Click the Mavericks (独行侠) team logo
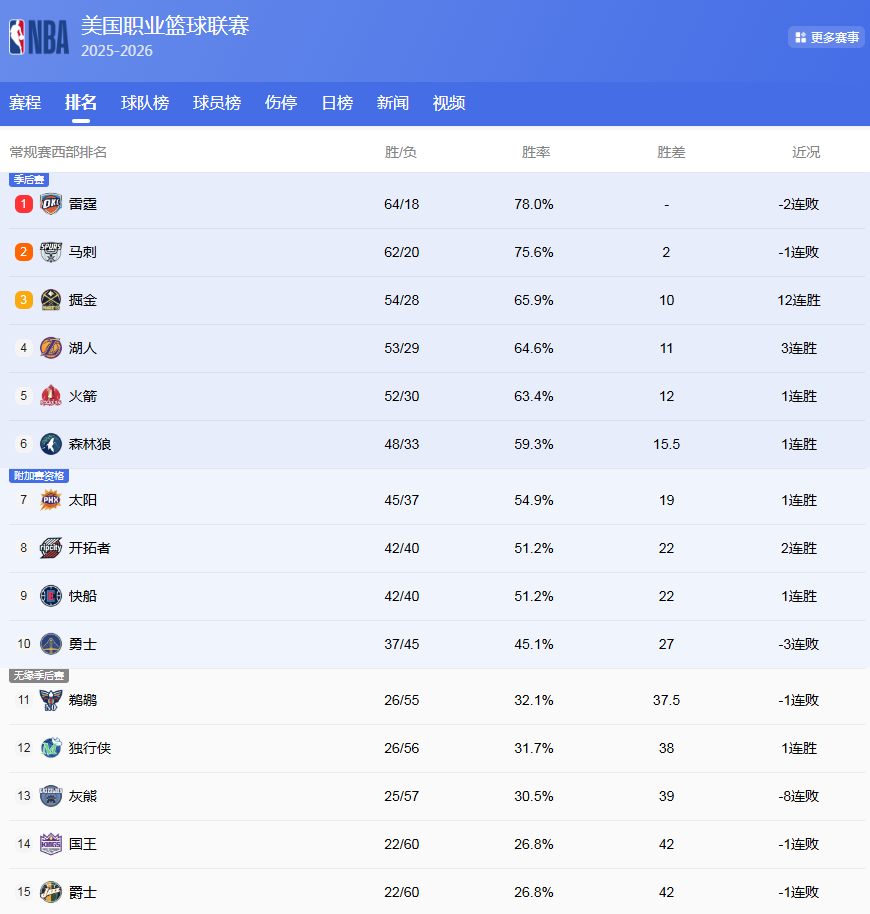Viewport: 870px width, 914px height. [x=51, y=748]
